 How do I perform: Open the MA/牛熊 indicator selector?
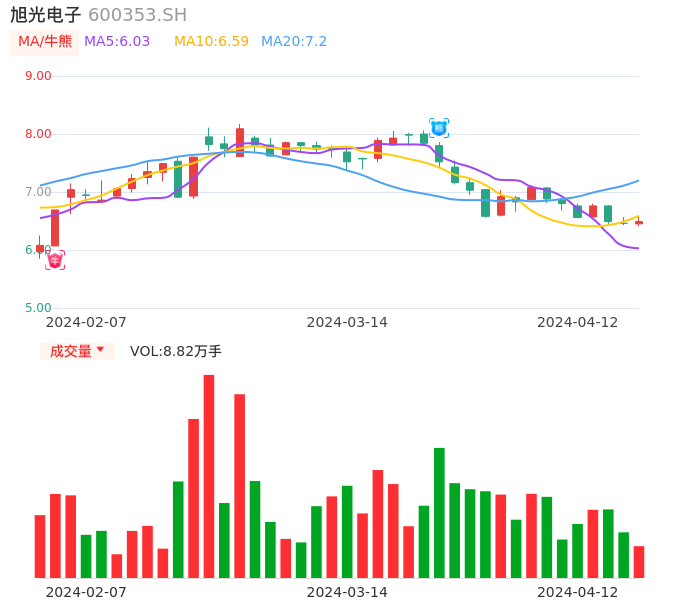point(45,42)
